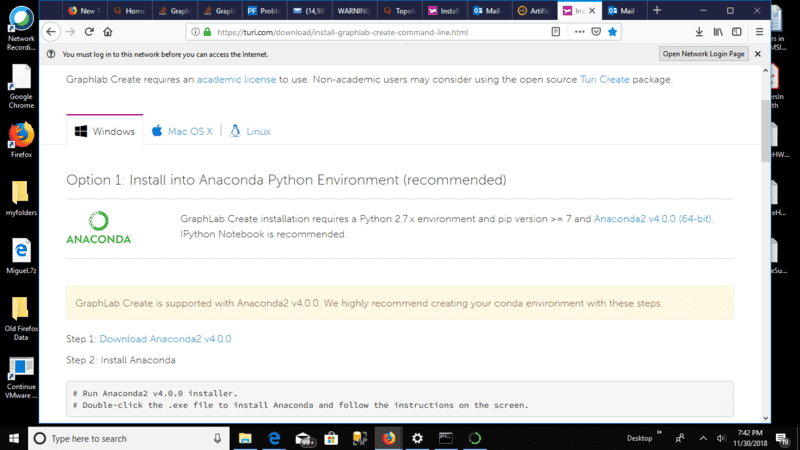Click the URL address bar

pyautogui.click(x=380, y=31)
